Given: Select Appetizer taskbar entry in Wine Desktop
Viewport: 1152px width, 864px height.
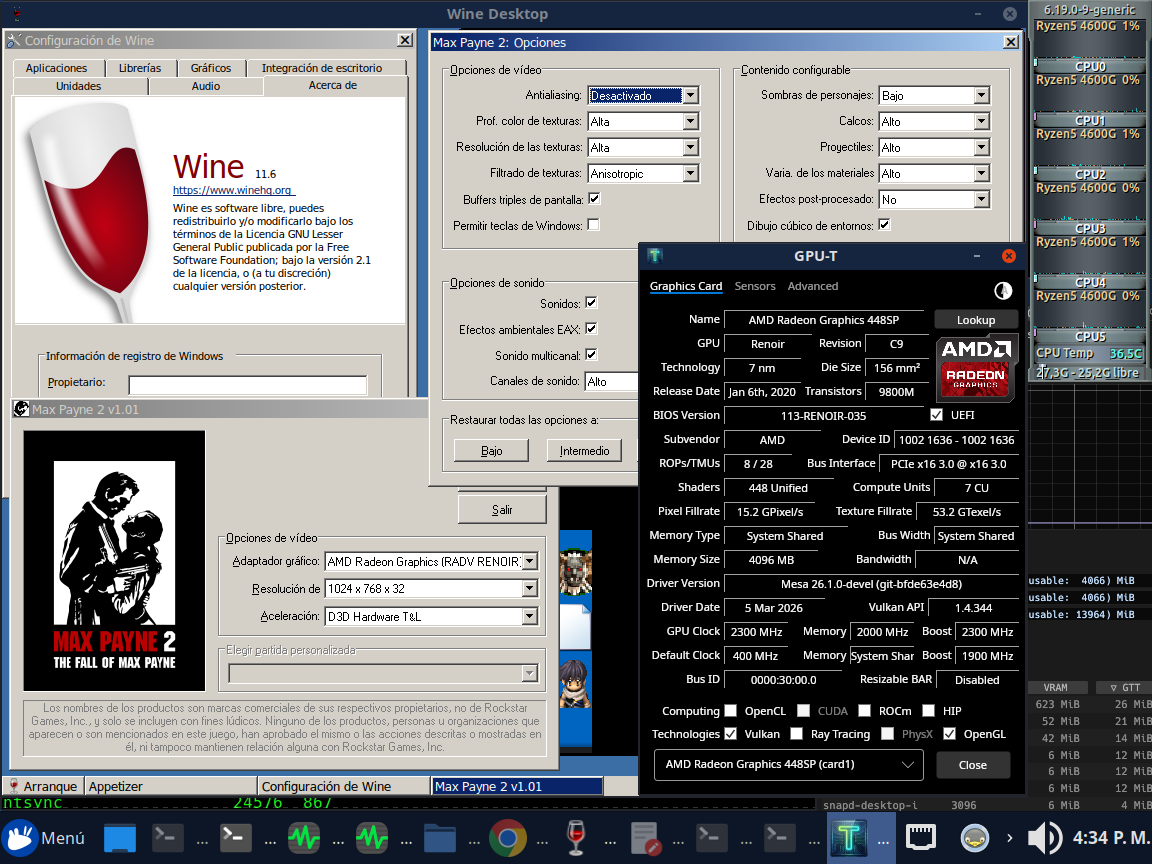Looking at the screenshot, I should pyautogui.click(x=170, y=786).
